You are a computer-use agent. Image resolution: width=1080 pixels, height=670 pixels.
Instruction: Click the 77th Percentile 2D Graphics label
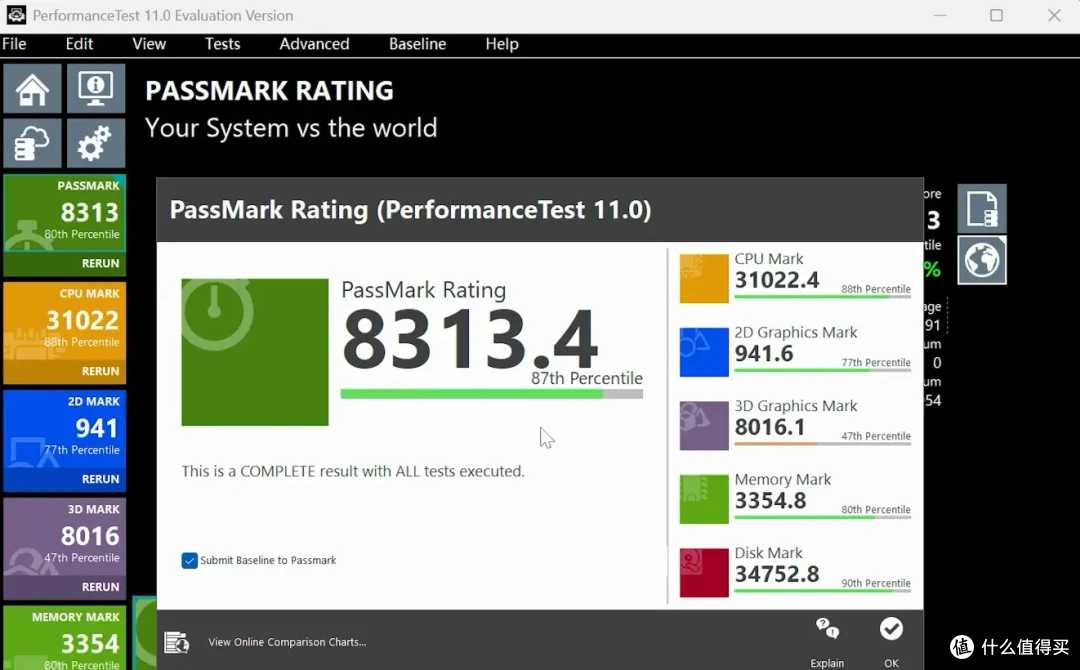875,362
